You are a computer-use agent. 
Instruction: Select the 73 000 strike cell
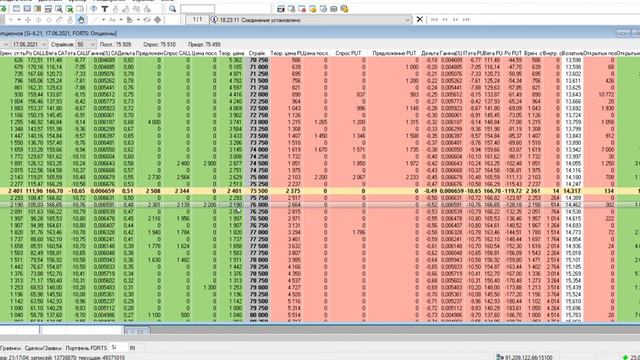pyautogui.click(x=258, y=122)
